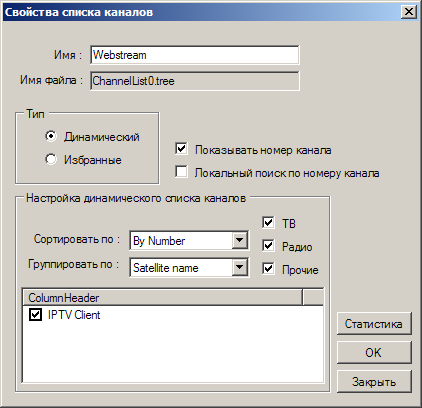
Task: Click the ColumnHeader column heading
Action: point(162,298)
